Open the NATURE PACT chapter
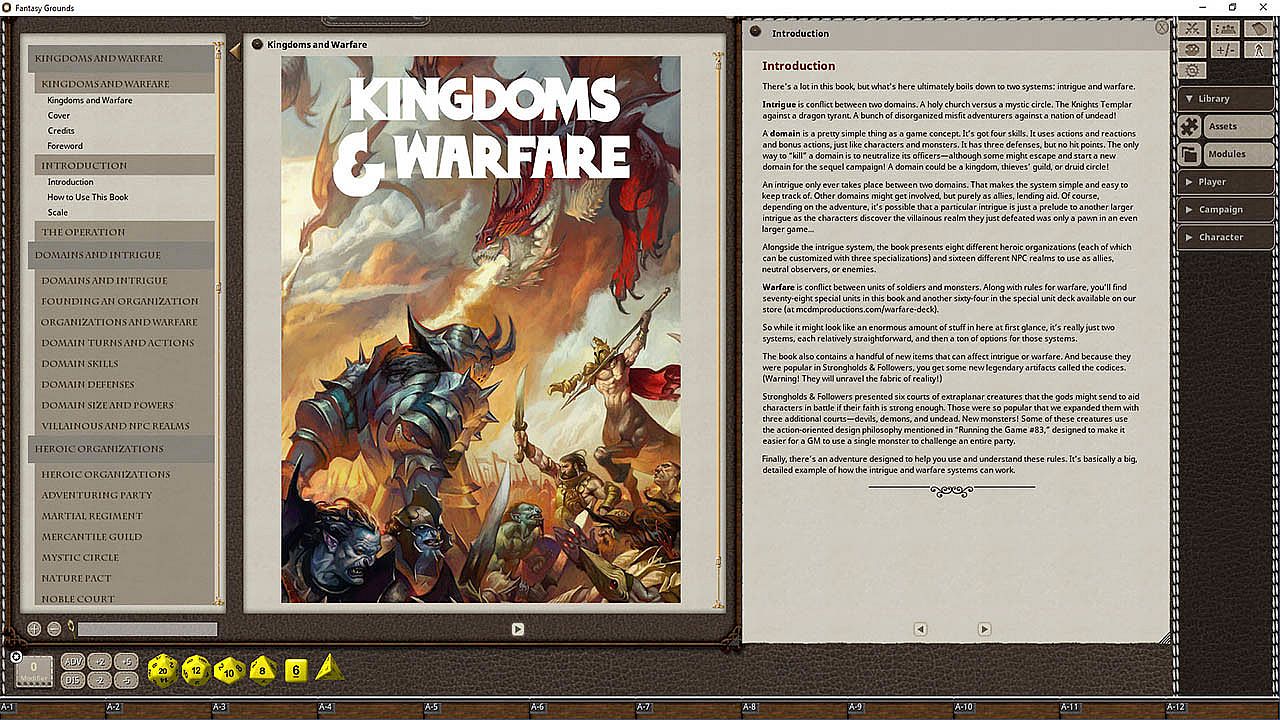The image size is (1280, 720). point(76,578)
